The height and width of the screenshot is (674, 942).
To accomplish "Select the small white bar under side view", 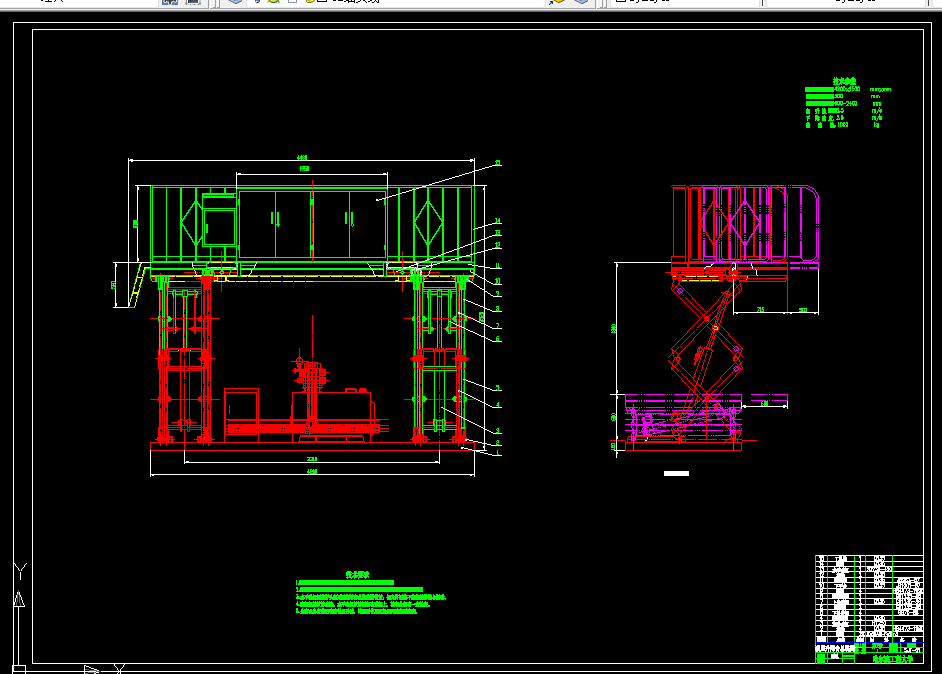I will [676, 473].
